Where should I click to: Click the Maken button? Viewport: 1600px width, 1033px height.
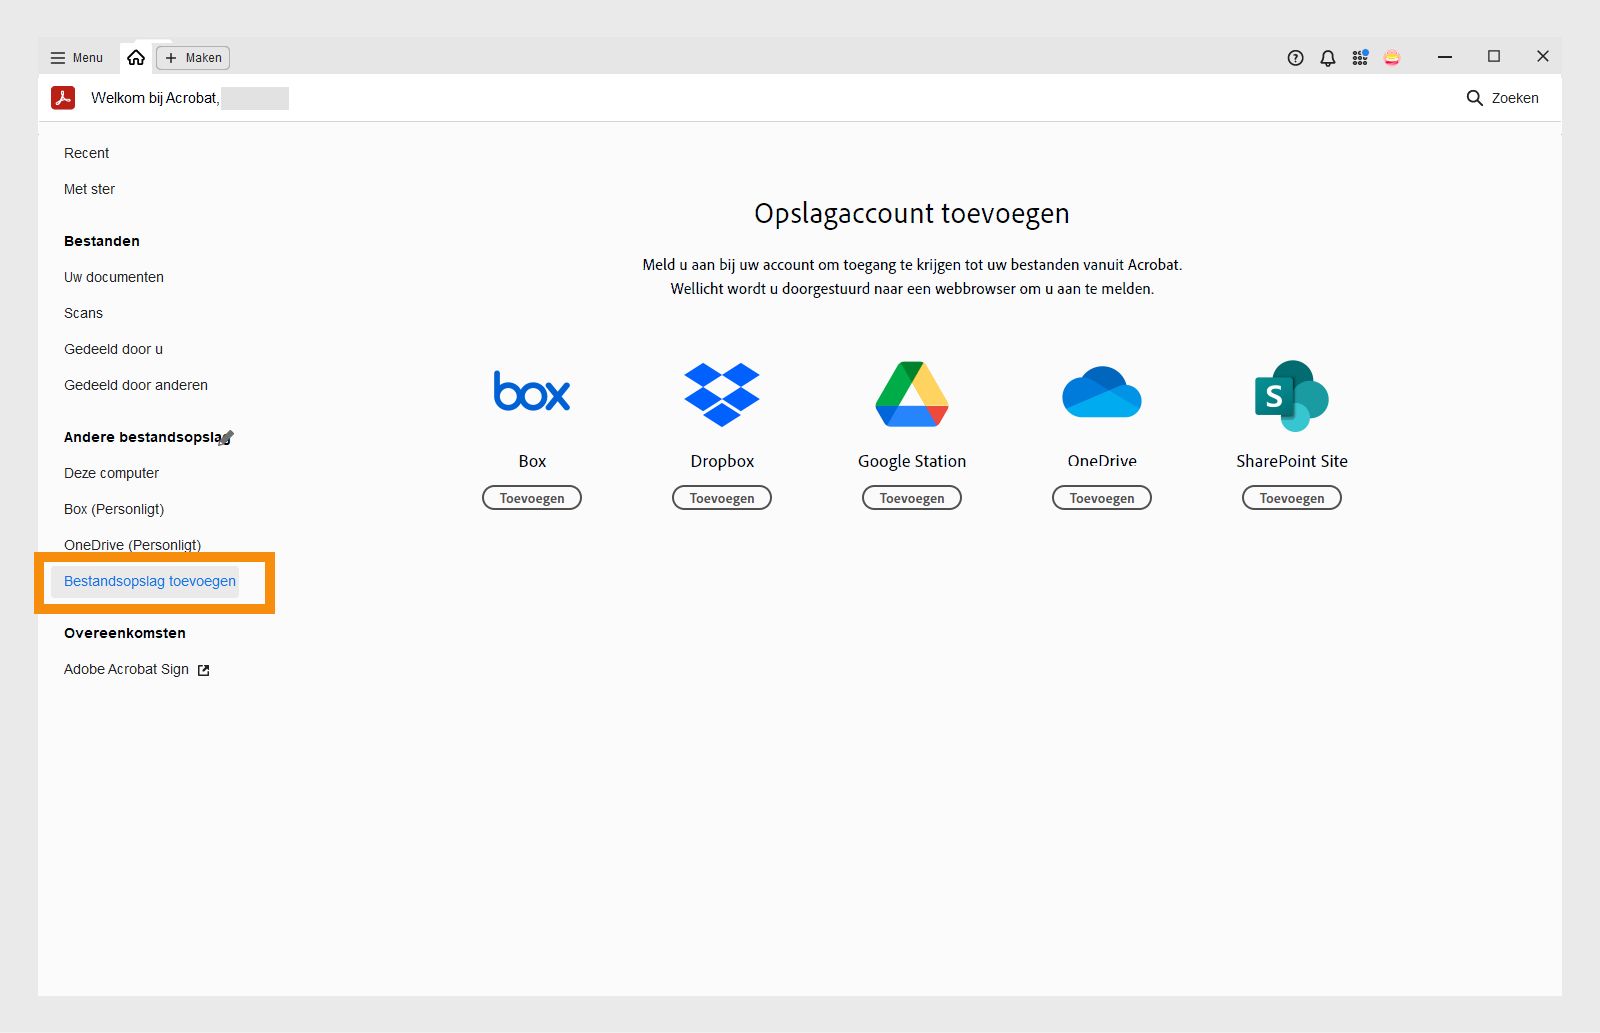pyautogui.click(x=192, y=57)
